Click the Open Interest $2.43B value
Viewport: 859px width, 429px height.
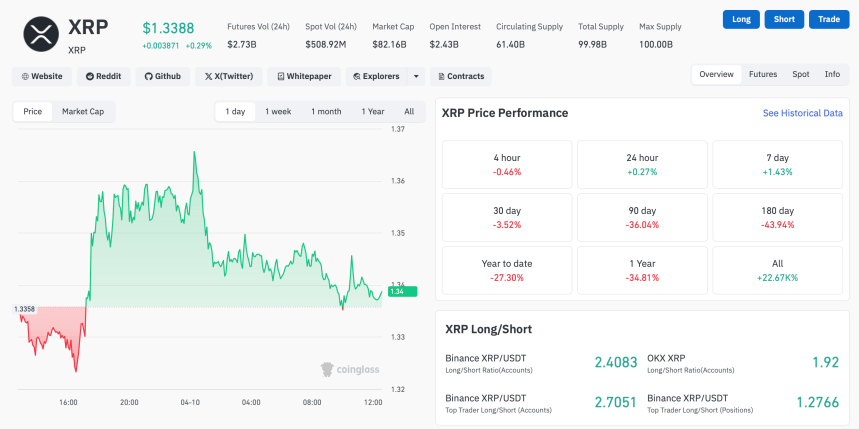[444, 44]
